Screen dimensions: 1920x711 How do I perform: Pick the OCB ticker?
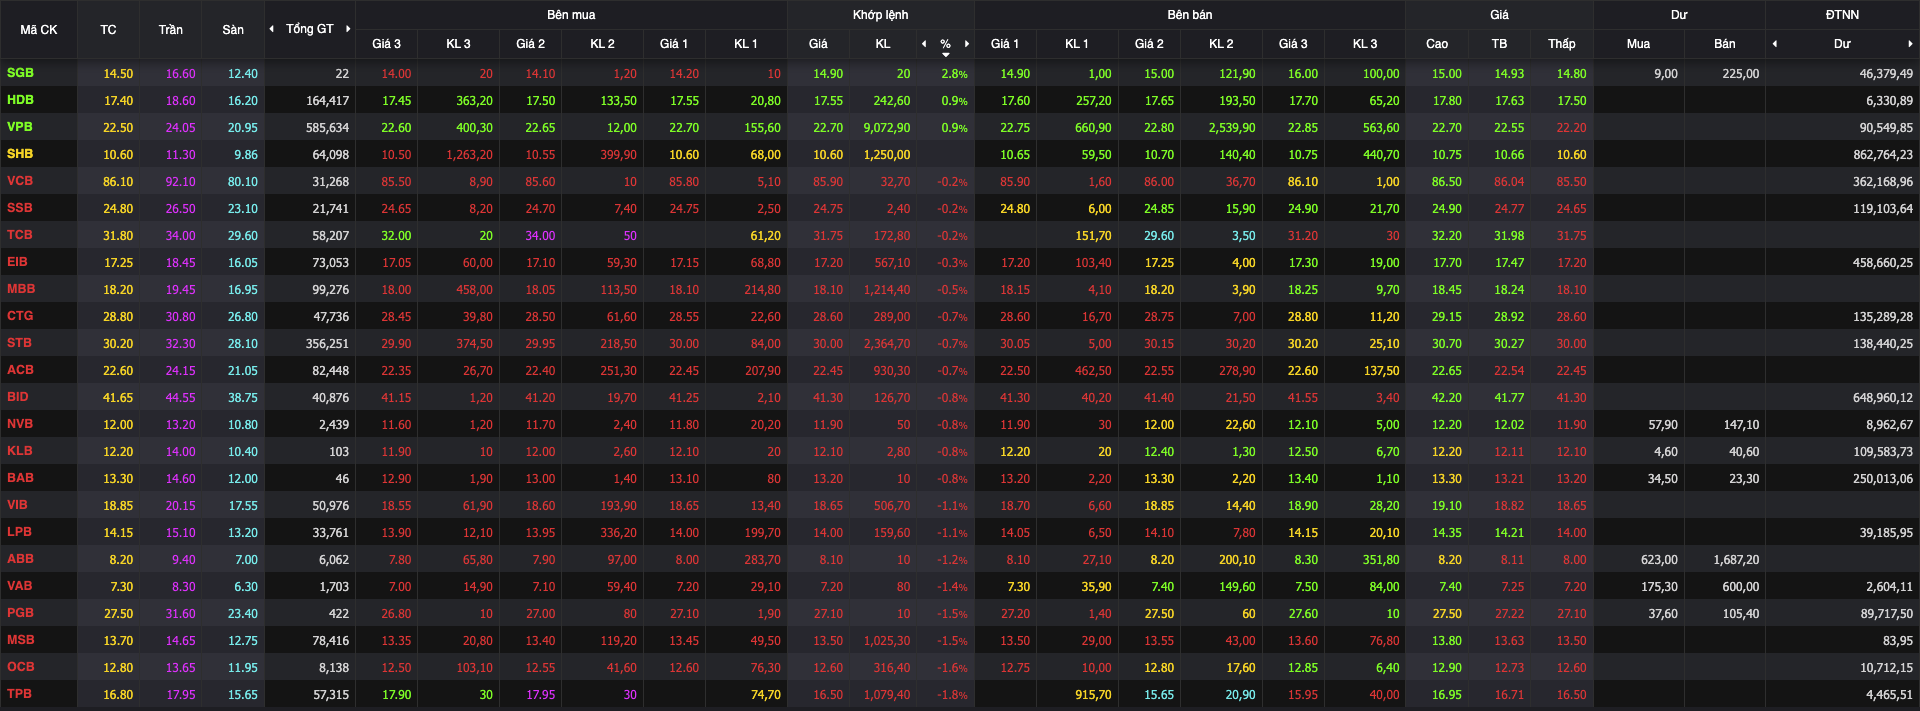point(20,667)
